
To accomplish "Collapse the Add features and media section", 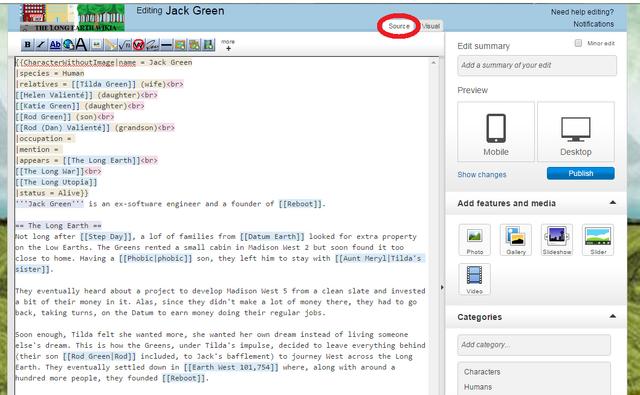I will [613, 203].
